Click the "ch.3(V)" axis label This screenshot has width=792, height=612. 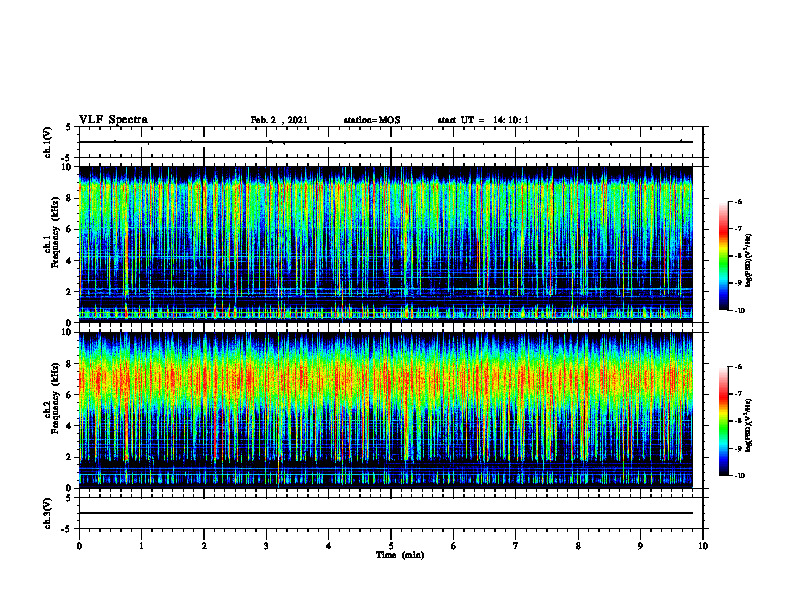coord(48,513)
